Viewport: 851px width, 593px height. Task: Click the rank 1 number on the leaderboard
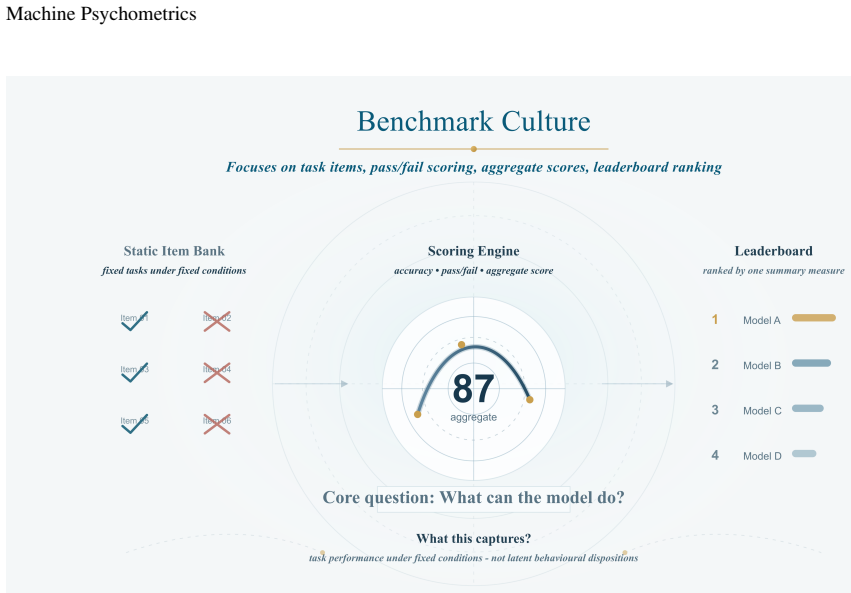point(715,320)
